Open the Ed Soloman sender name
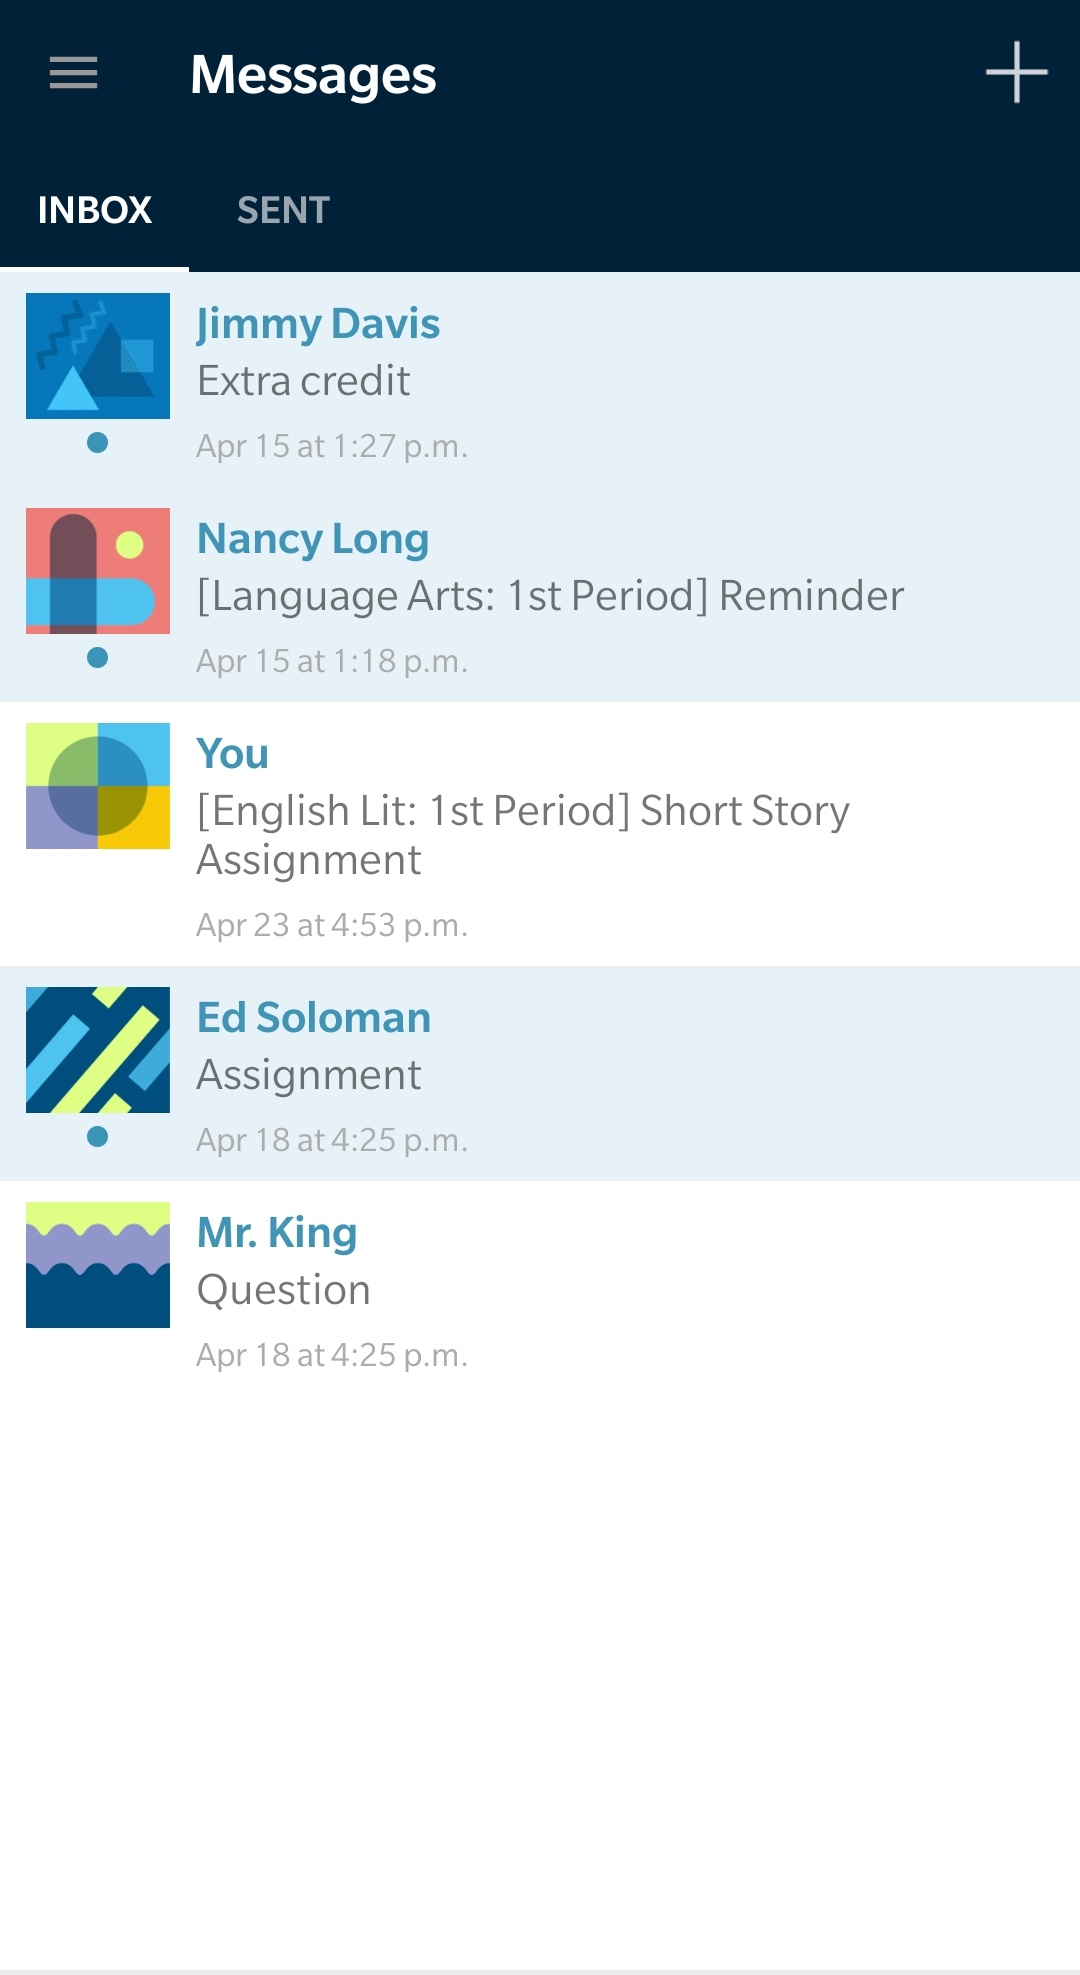This screenshot has width=1080, height=1975. click(x=314, y=1018)
